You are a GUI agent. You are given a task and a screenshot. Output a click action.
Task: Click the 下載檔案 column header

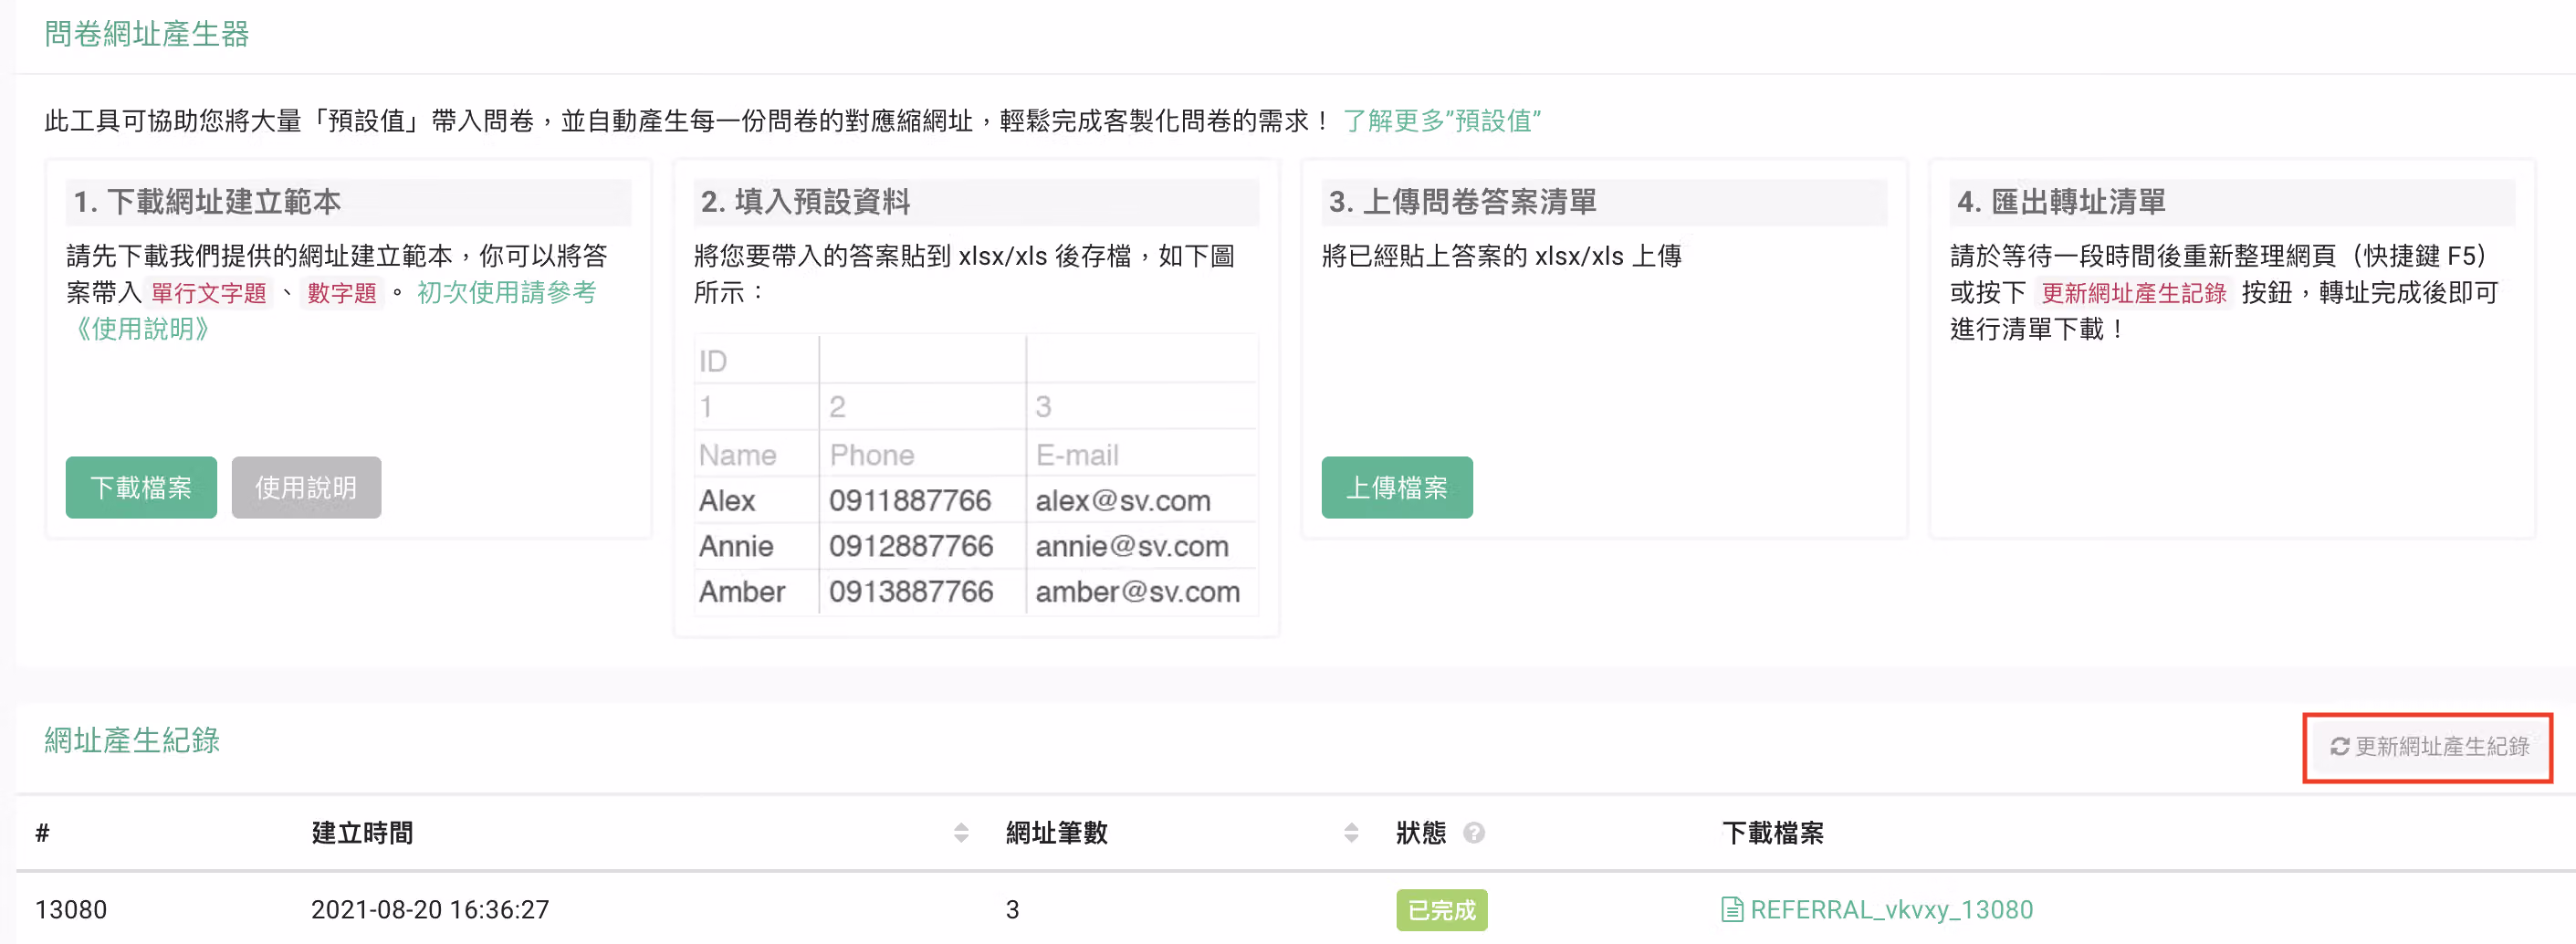1773,833
